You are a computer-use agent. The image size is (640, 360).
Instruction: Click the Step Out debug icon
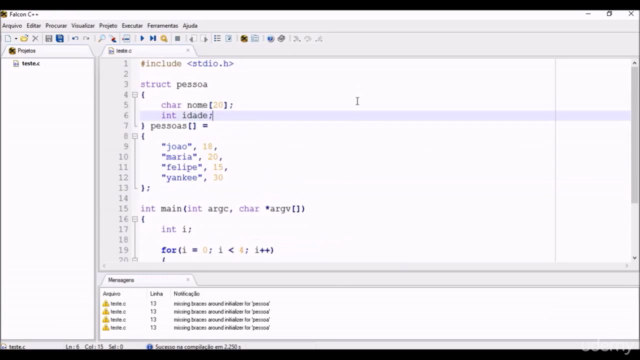319,39
